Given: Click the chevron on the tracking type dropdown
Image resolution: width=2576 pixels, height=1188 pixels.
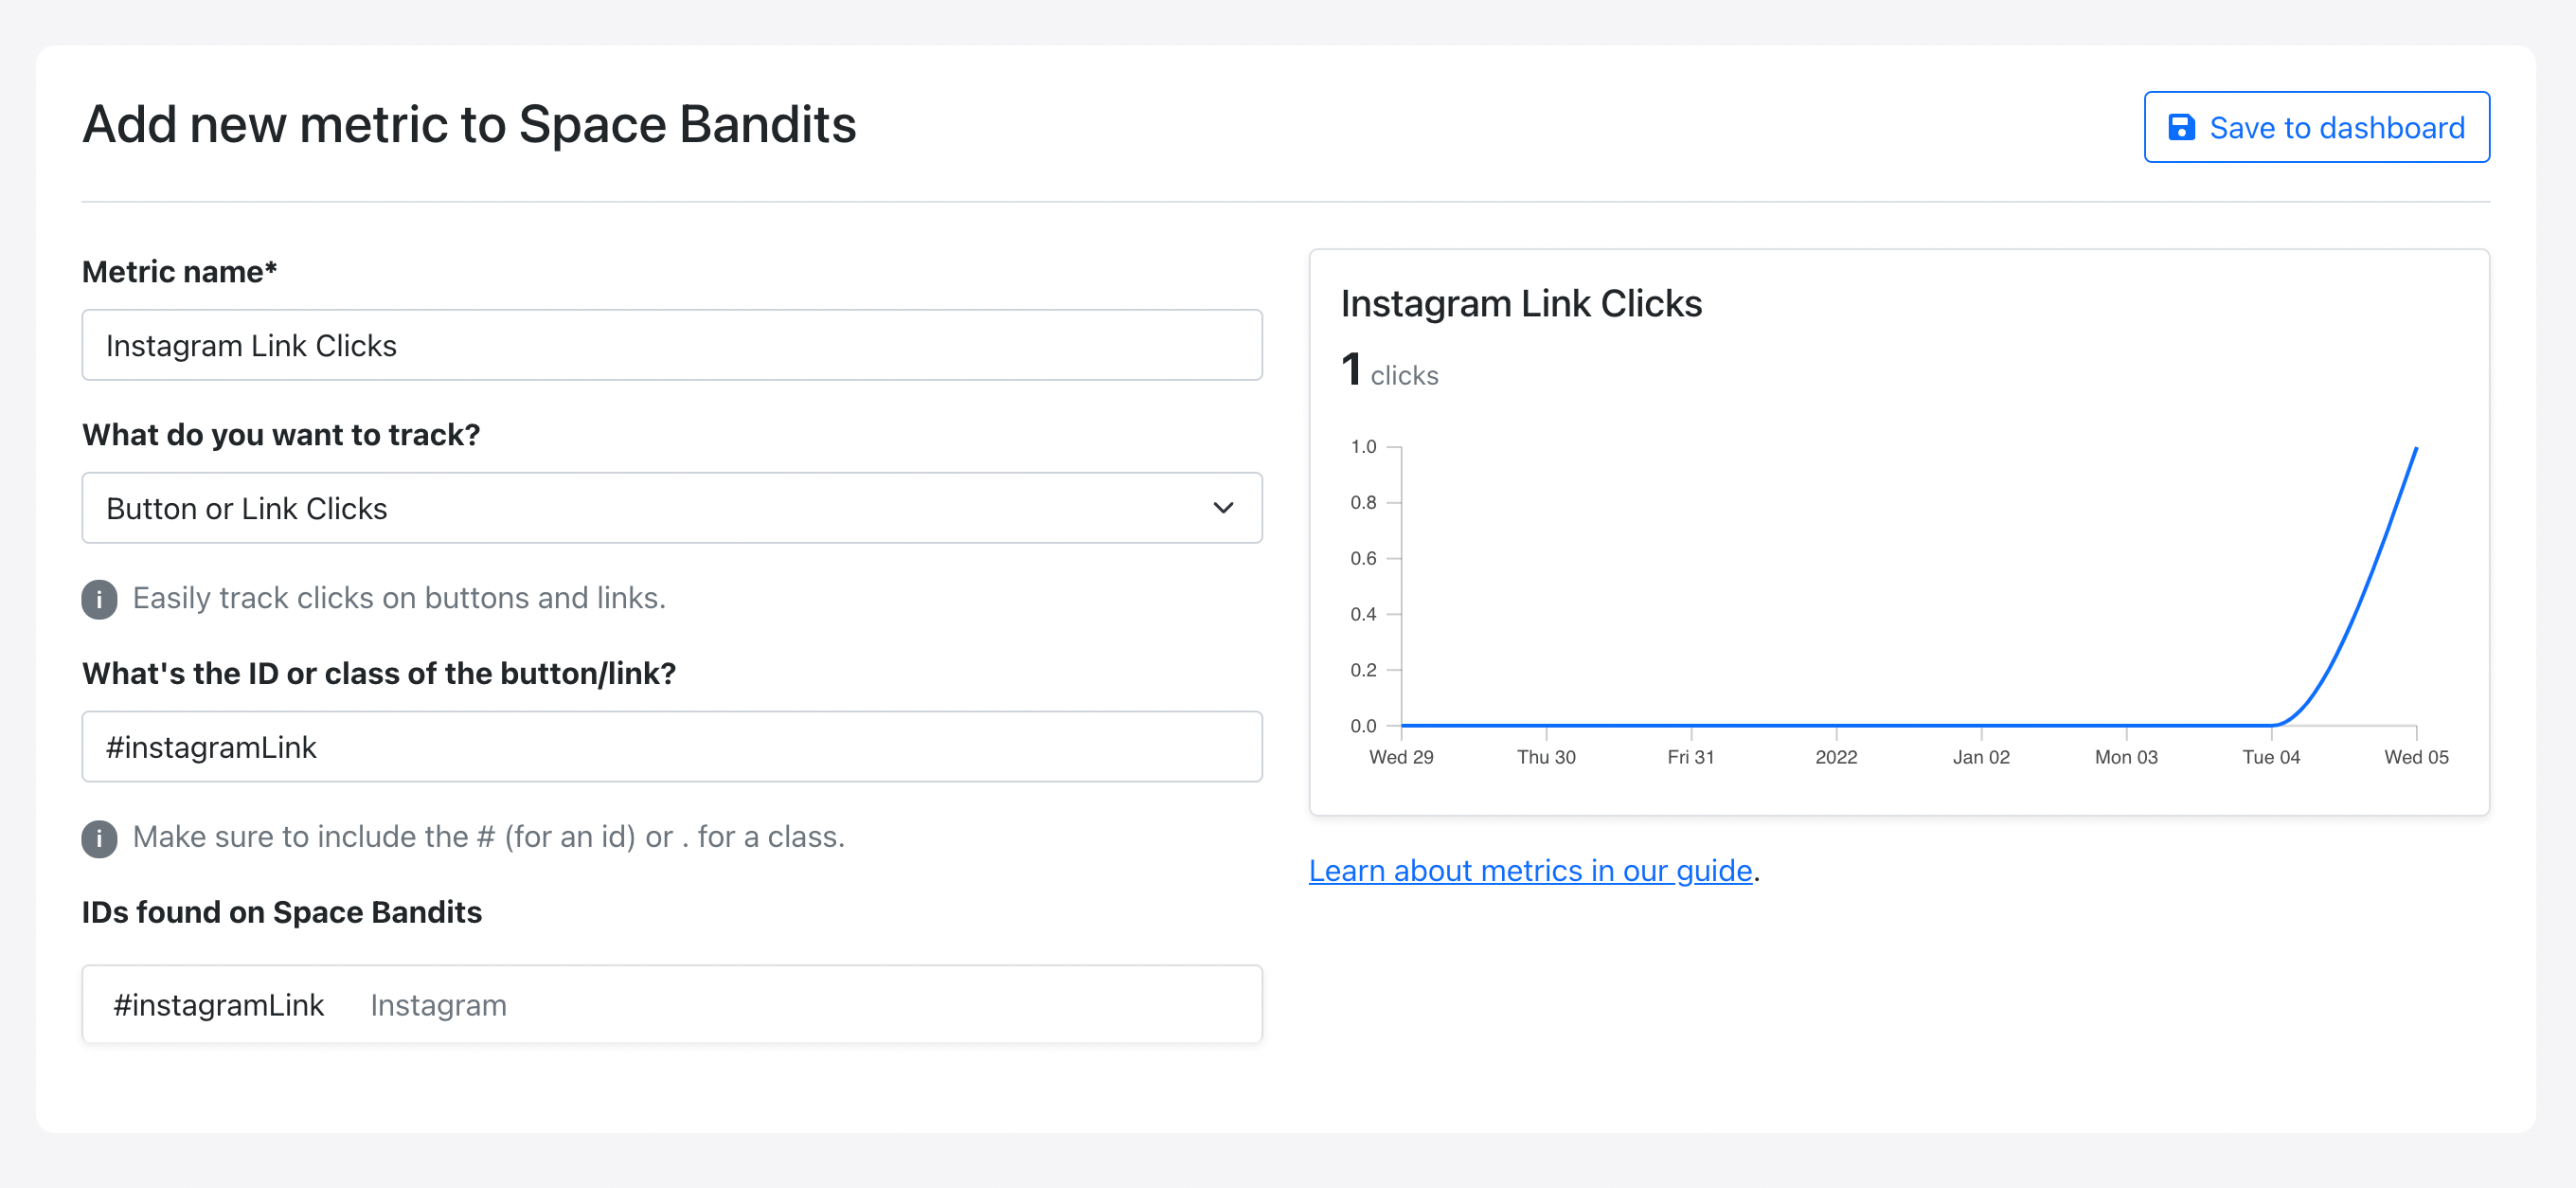Looking at the screenshot, I should (1222, 508).
